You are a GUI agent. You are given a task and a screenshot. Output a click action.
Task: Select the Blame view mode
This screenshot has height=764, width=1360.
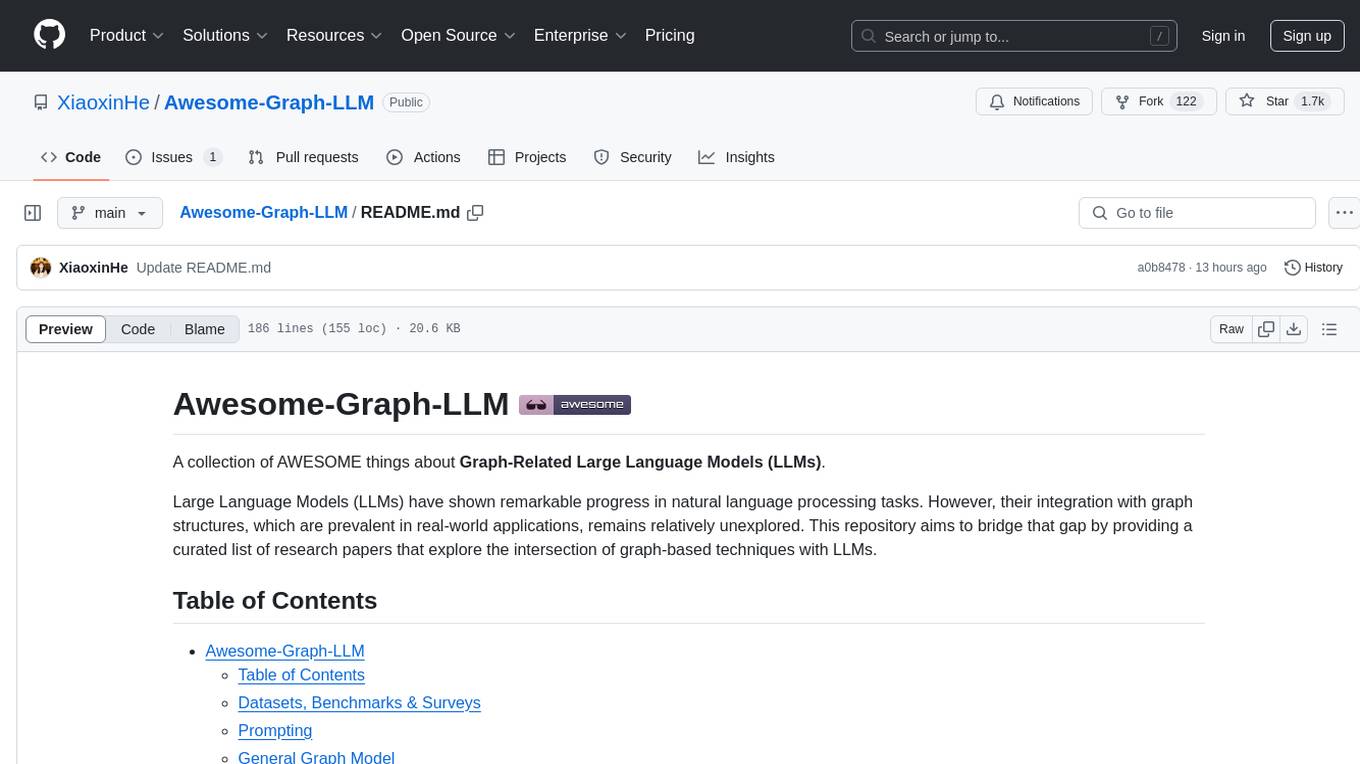[205, 329]
